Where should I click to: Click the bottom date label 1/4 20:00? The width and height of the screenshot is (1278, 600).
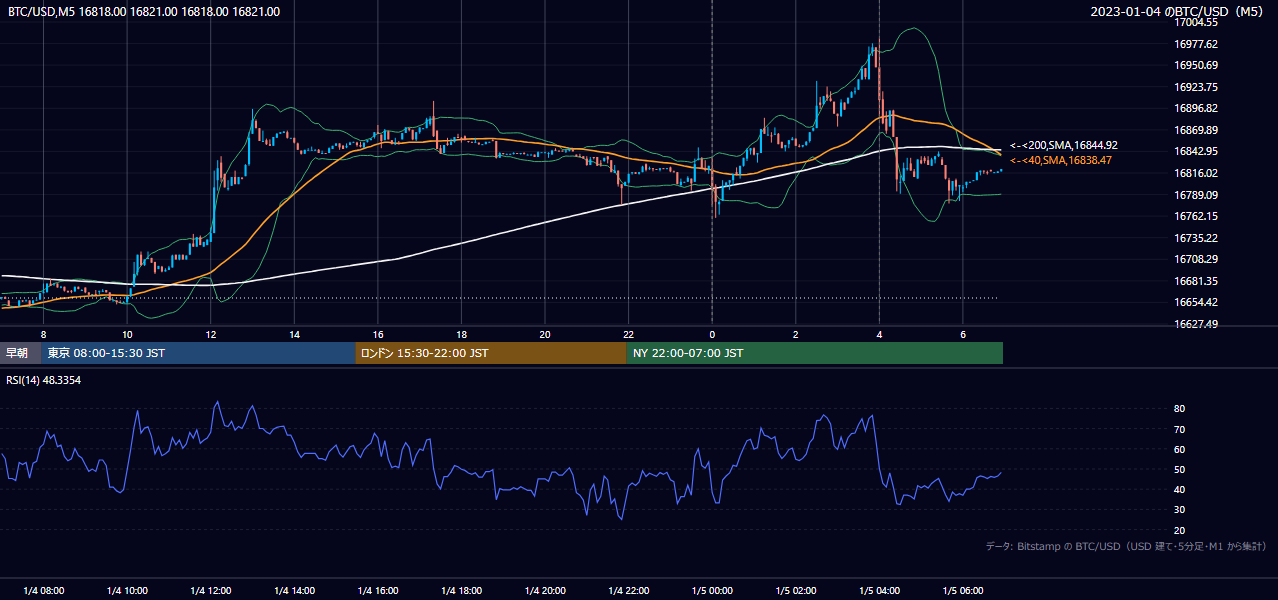point(545,591)
